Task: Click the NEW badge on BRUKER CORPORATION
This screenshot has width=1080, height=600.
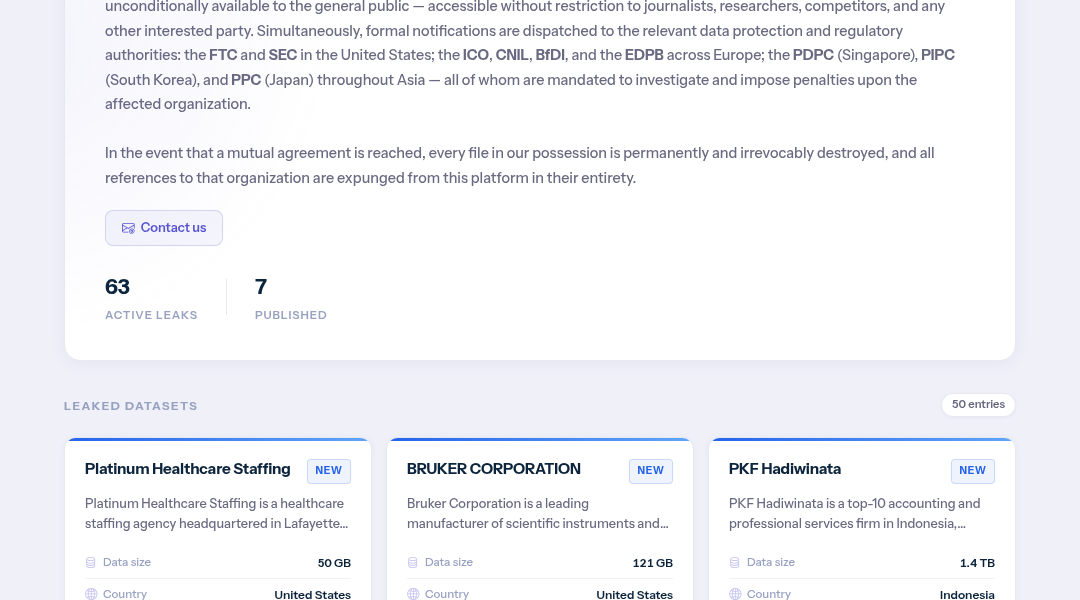Action: point(650,470)
